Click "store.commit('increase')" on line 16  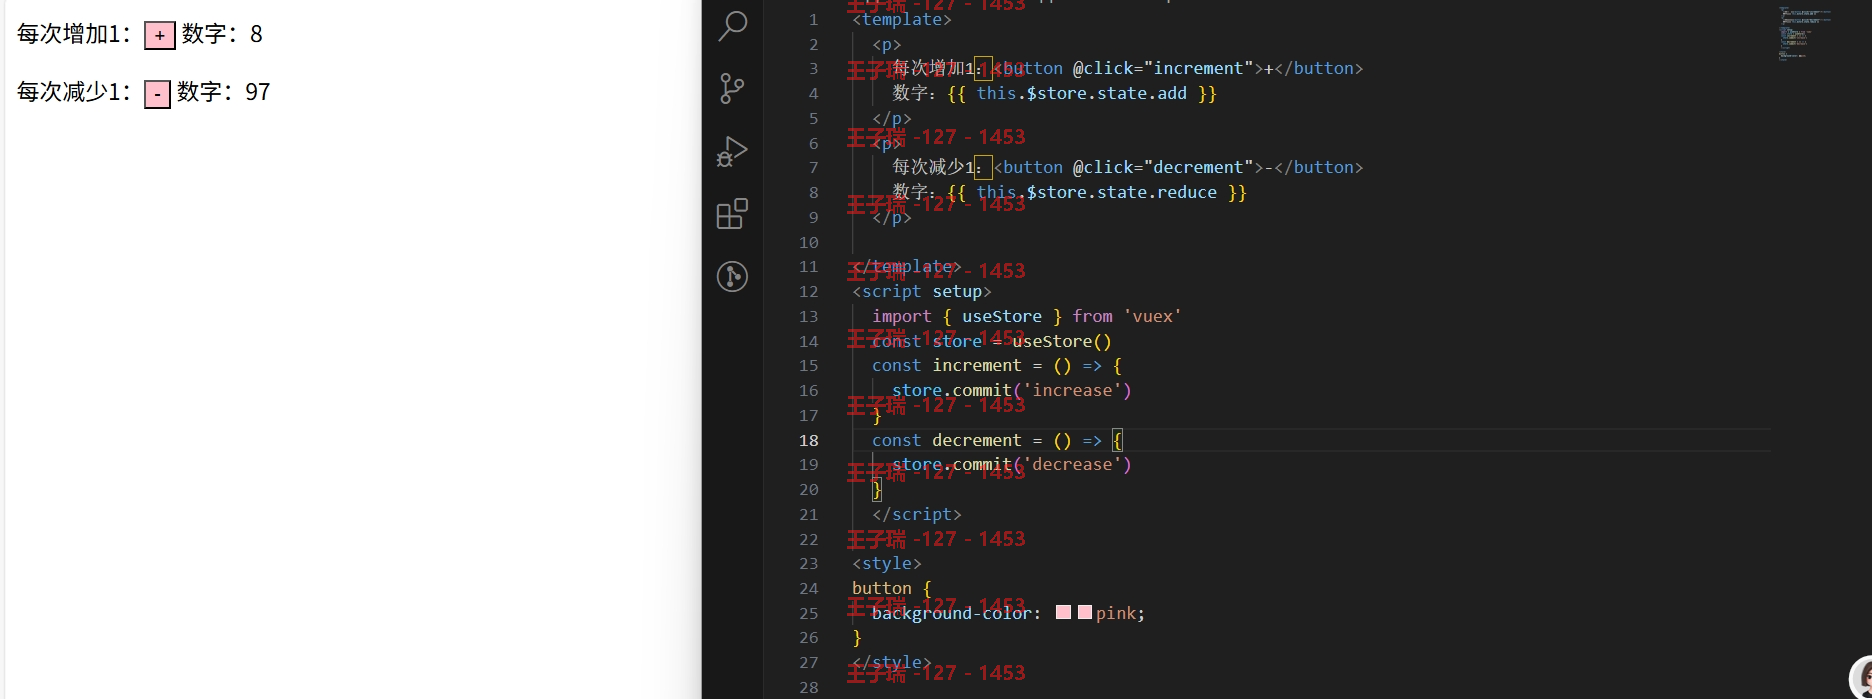click(x=1012, y=390)
